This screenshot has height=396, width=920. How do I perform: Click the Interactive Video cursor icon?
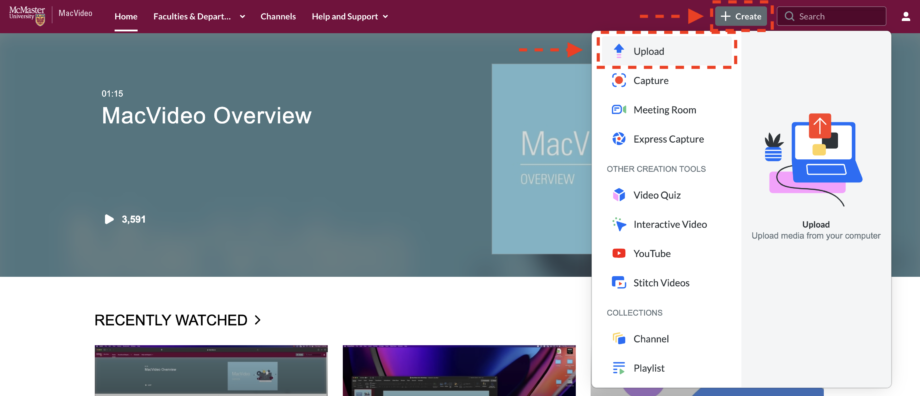click(618, 224)
